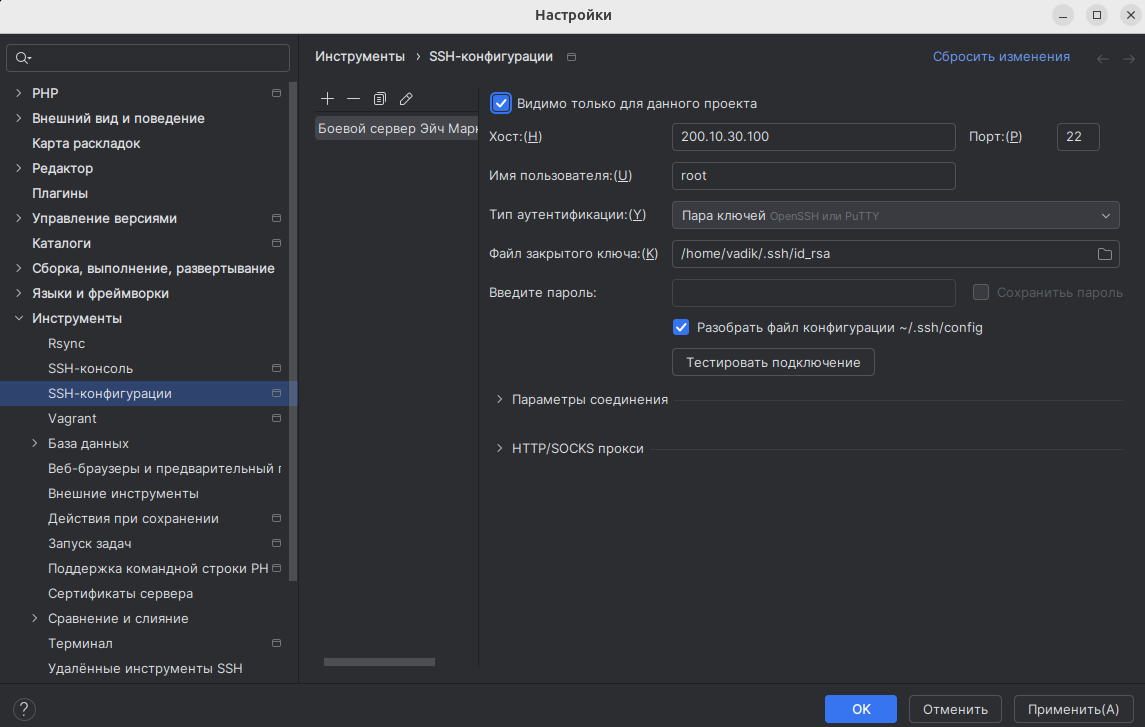The width and height of the screenshot is (1145, 727).
Task: Select 'SSH-консоль' in the settings tree
Action: [x=90, y=368]
